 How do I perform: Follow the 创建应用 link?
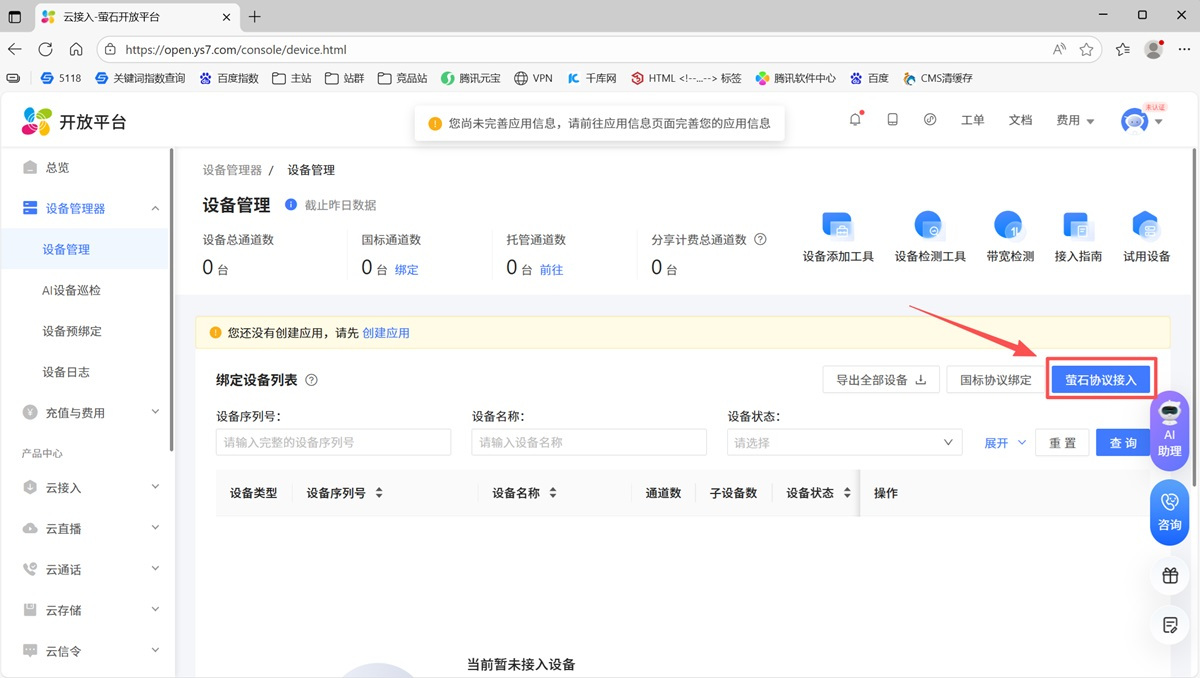386,333
